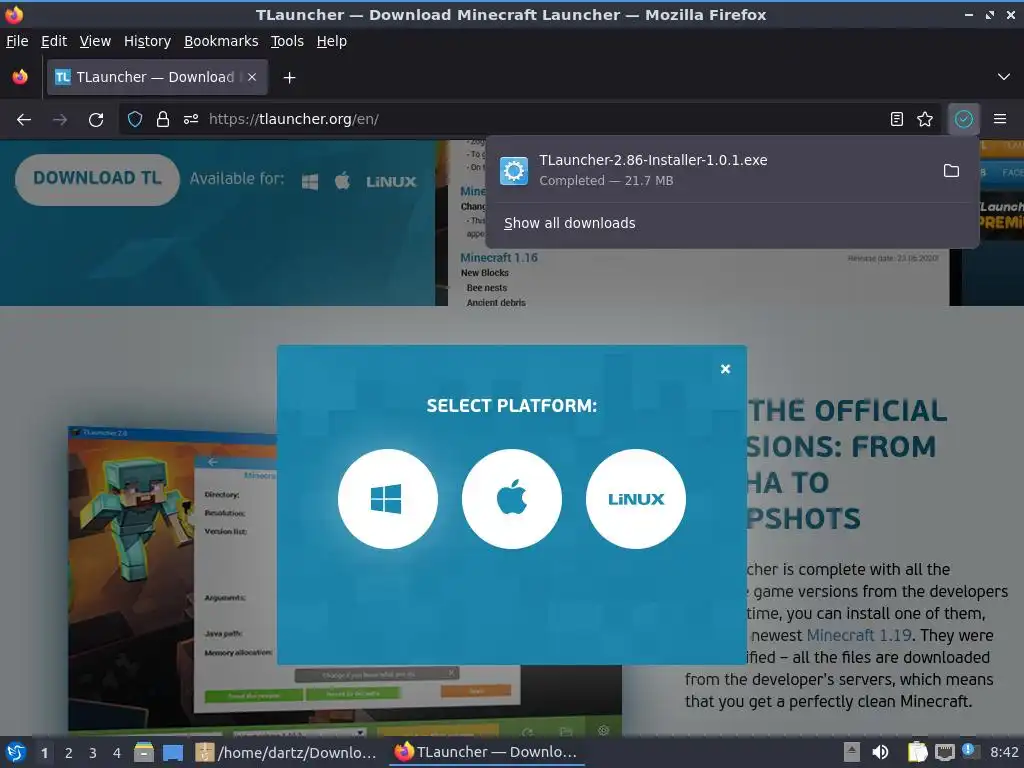Select the TLauncher — Download tab
Viewport: 1024px width, 768px height.
(157, 77)
